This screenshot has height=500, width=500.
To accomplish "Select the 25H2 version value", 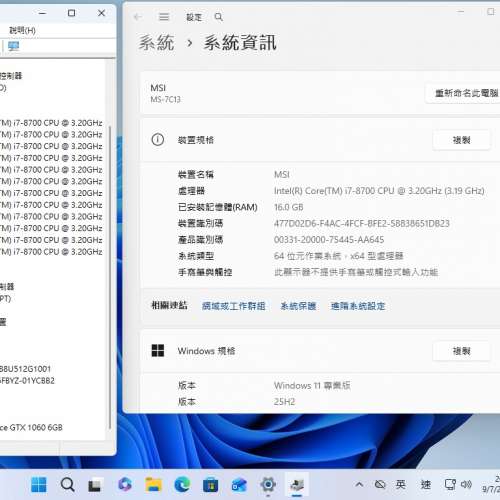I will [284, 402].
